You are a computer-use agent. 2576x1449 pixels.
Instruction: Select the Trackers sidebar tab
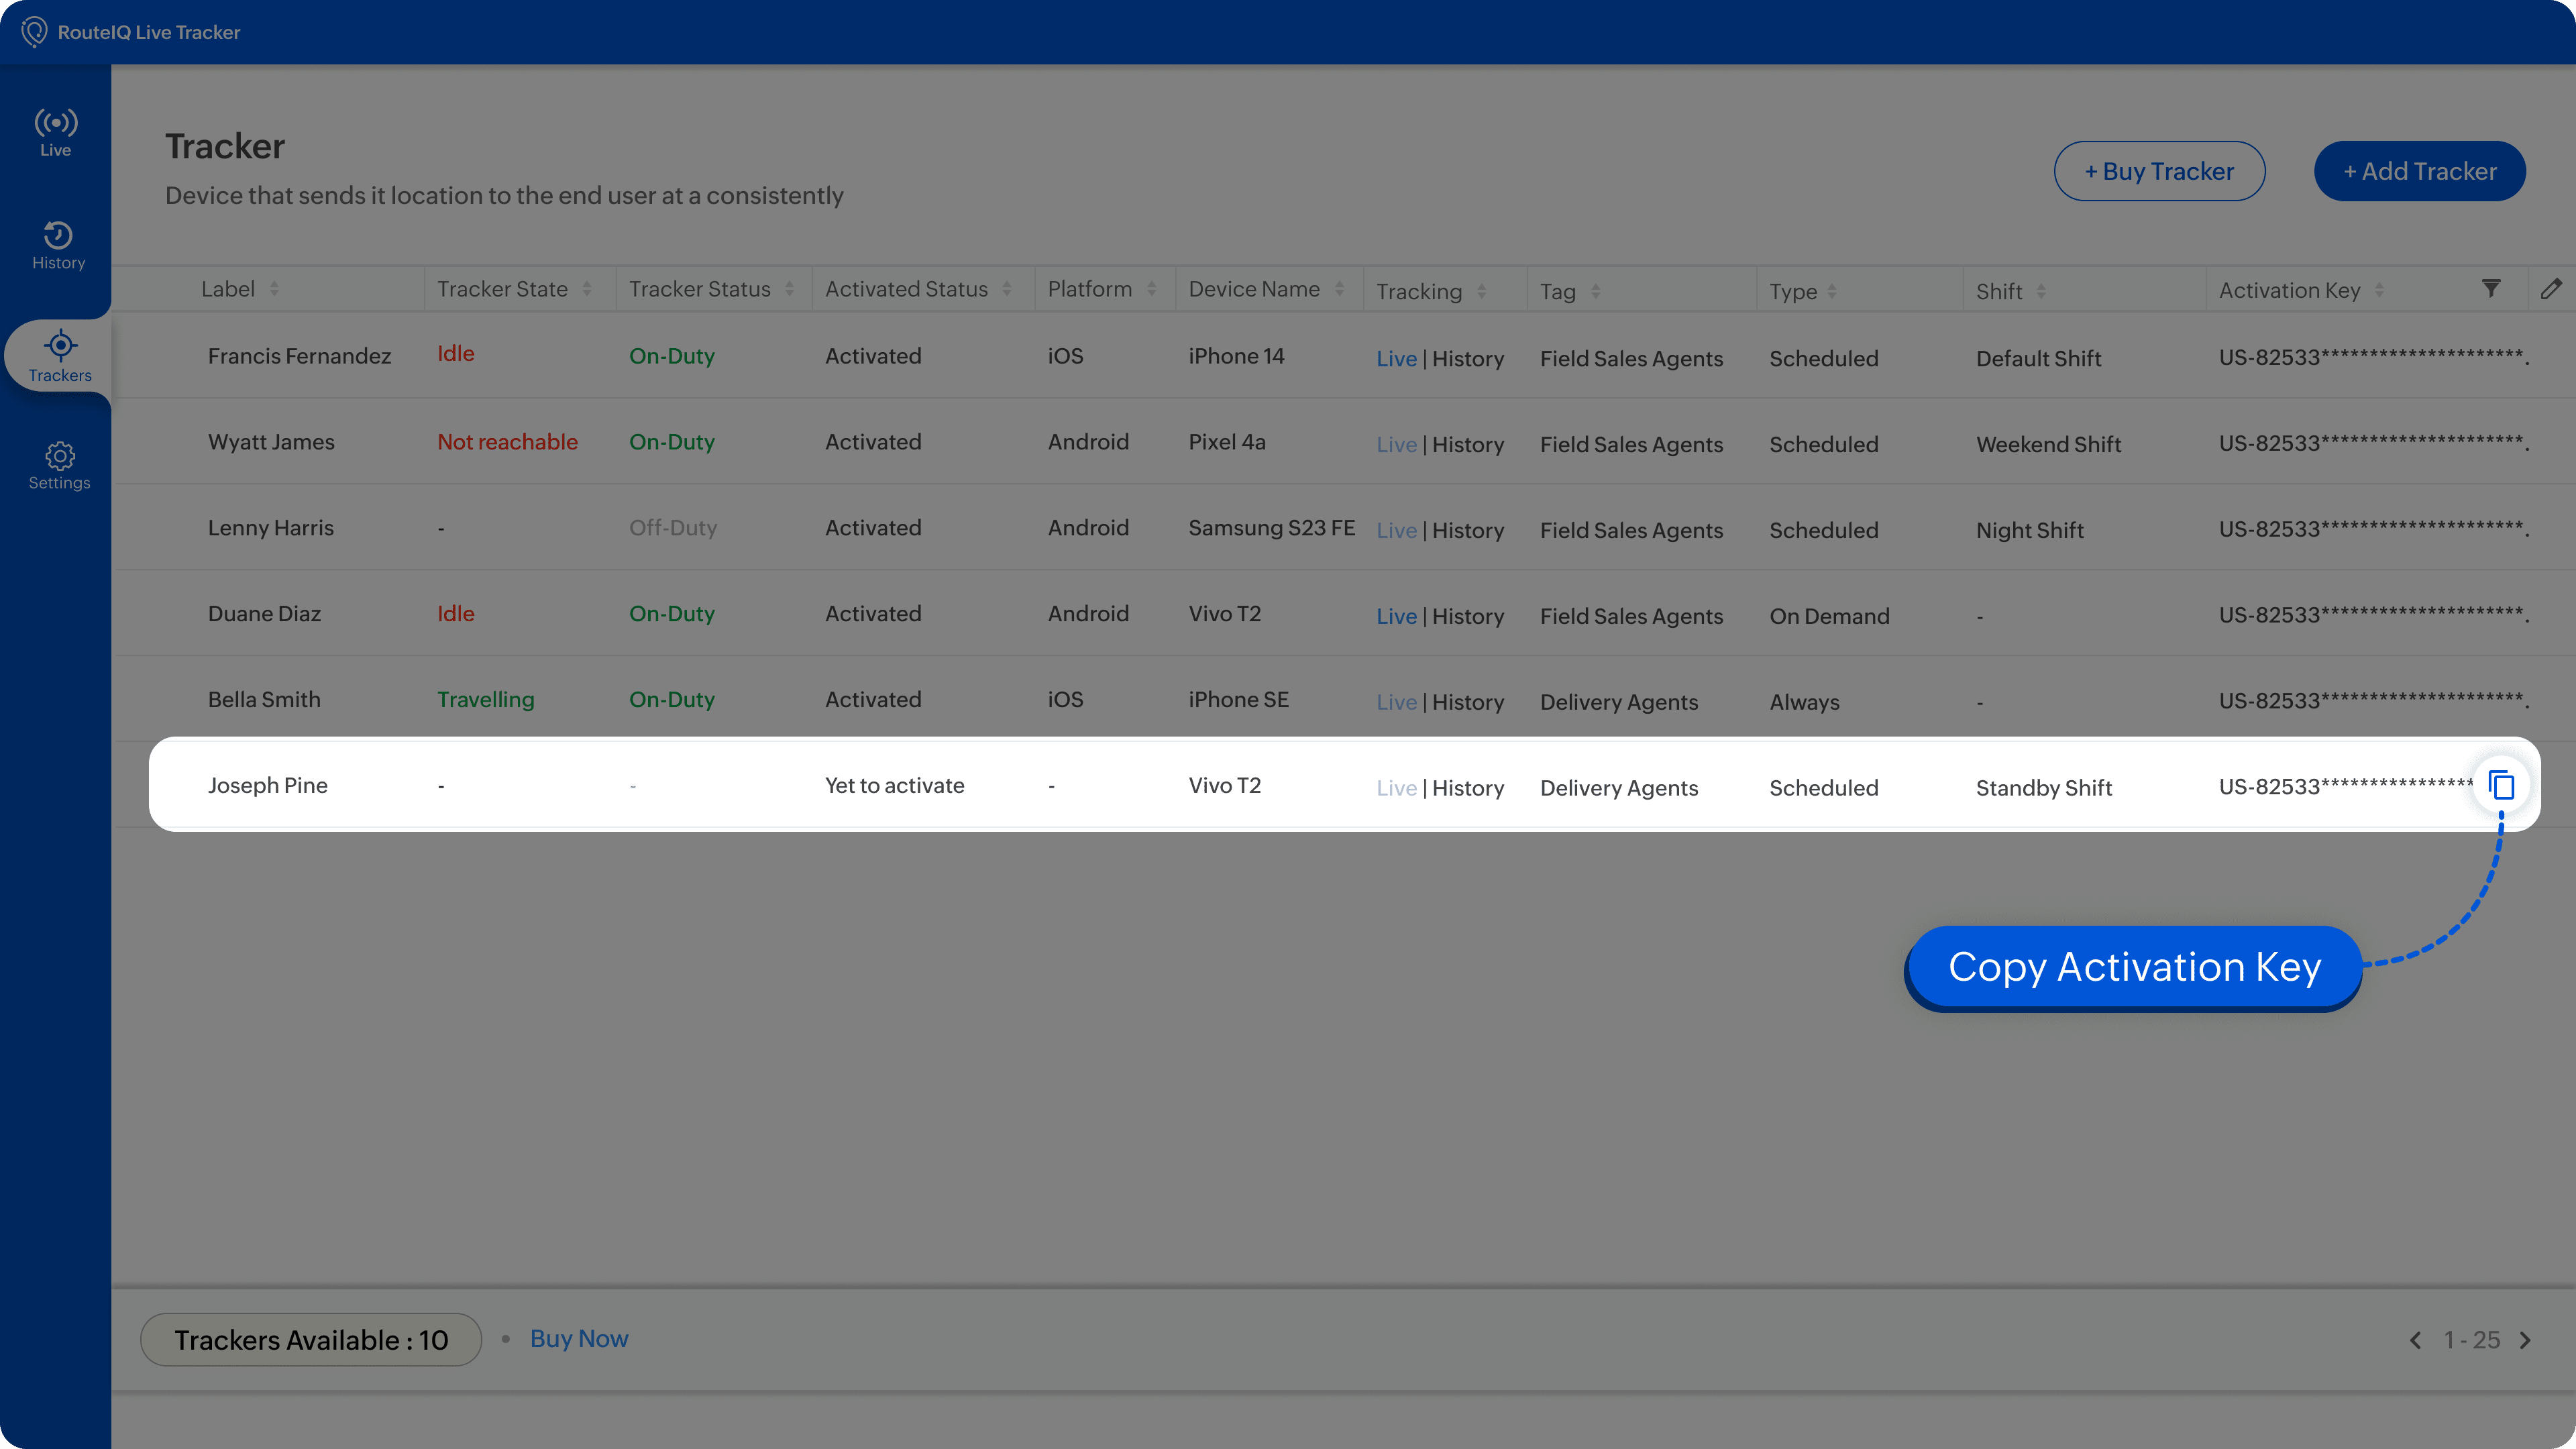pyautogui.click(x=59, y=356)
